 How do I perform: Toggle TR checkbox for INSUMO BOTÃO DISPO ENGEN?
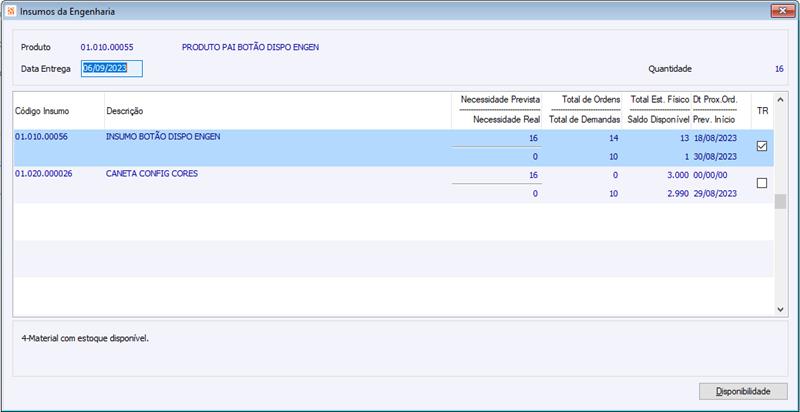point(762,146)
